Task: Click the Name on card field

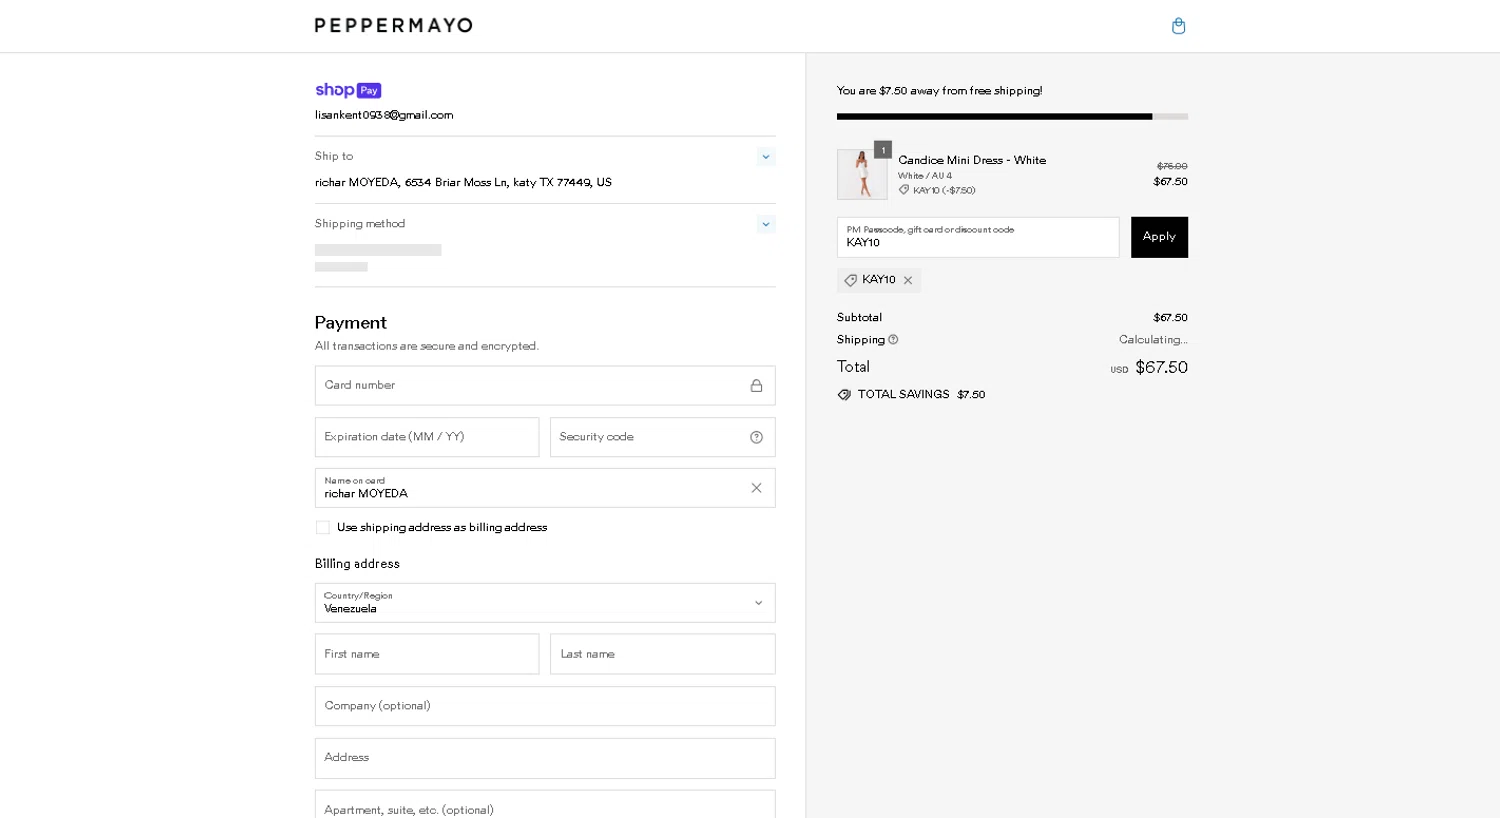Action: click(545, 488)
